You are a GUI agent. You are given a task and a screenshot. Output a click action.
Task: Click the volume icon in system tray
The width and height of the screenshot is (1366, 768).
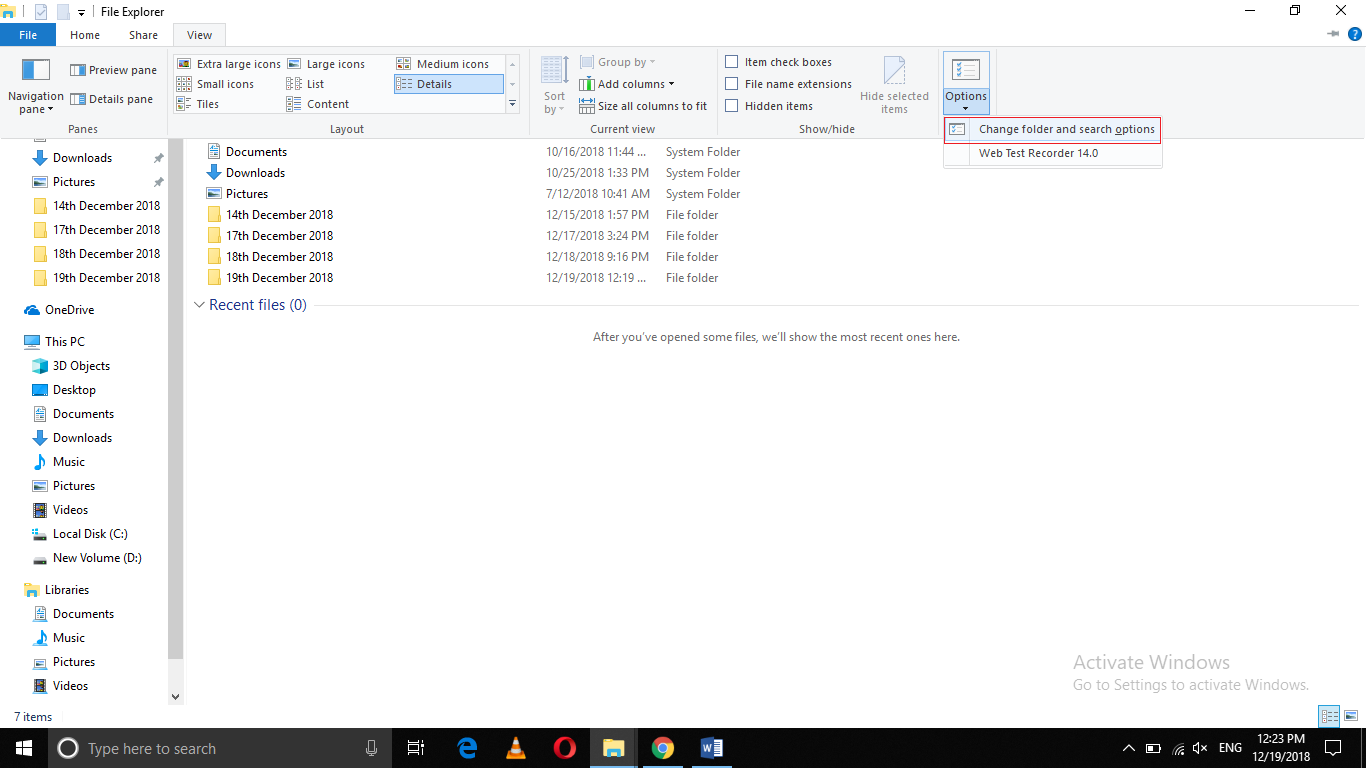coord(1201,748)
